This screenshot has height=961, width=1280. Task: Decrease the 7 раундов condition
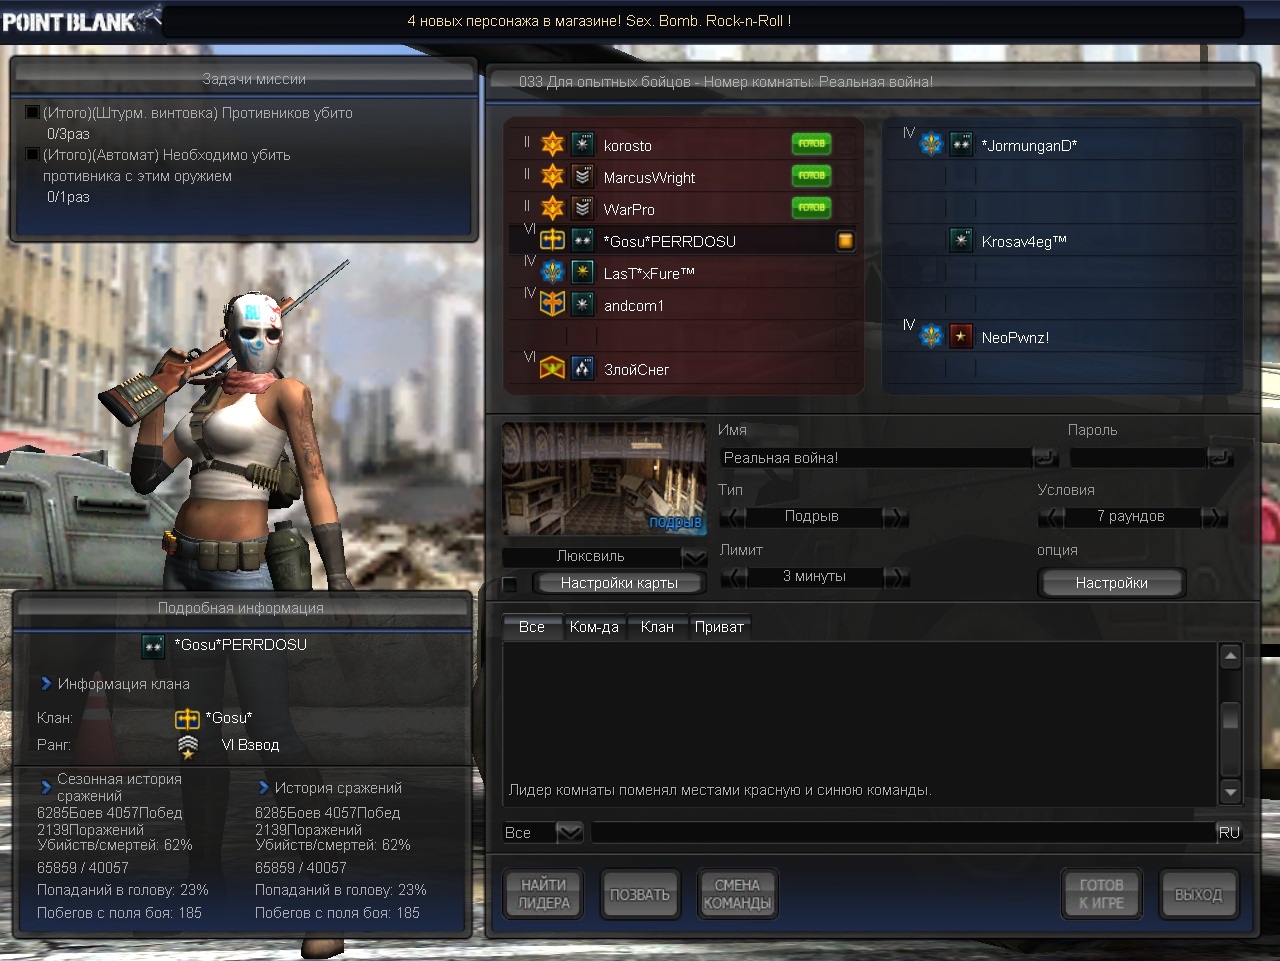1051,517
